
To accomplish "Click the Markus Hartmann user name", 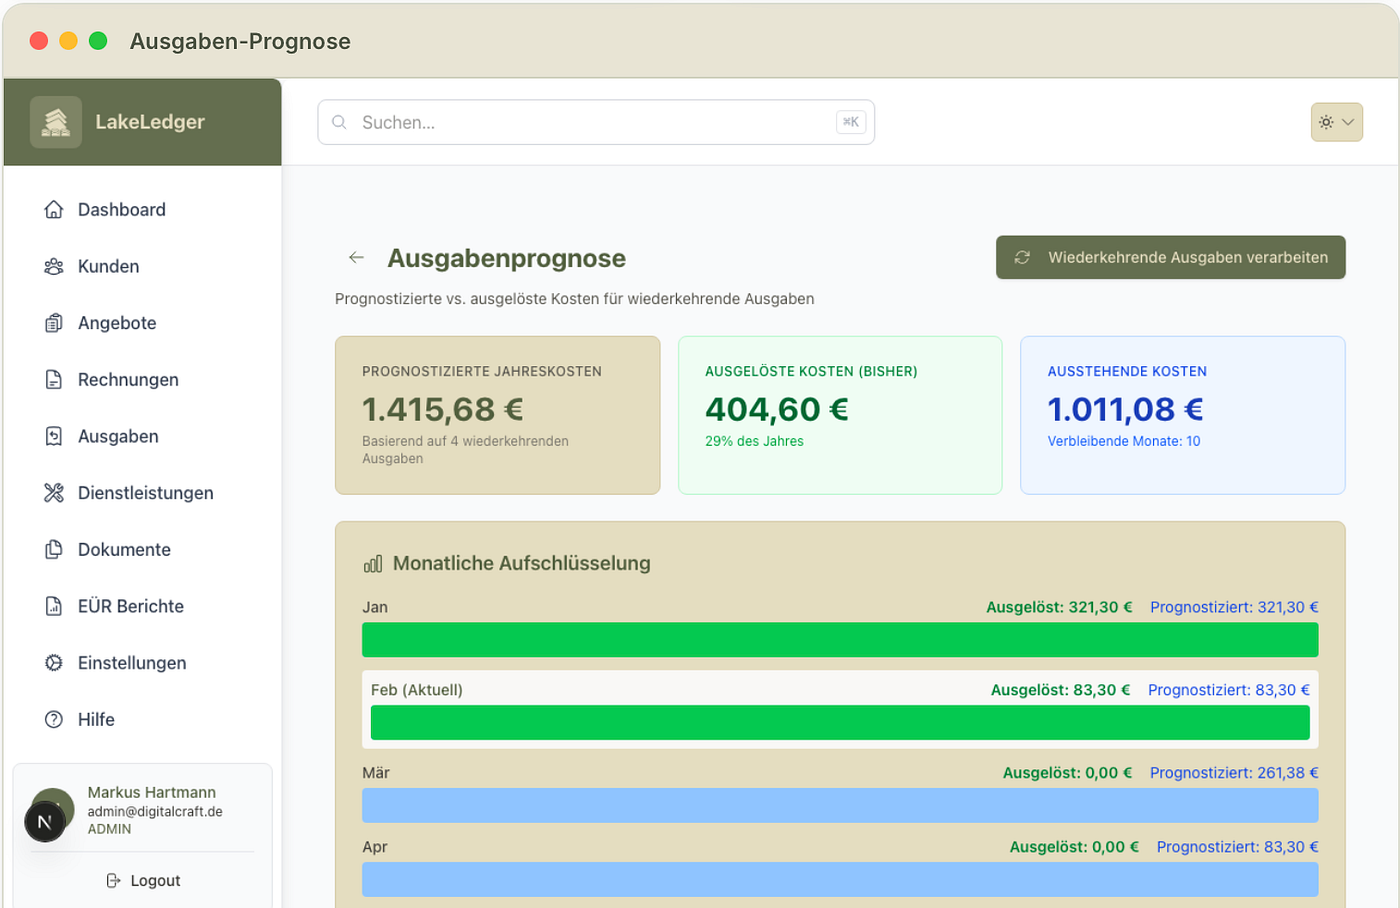I will pos(151,793).
